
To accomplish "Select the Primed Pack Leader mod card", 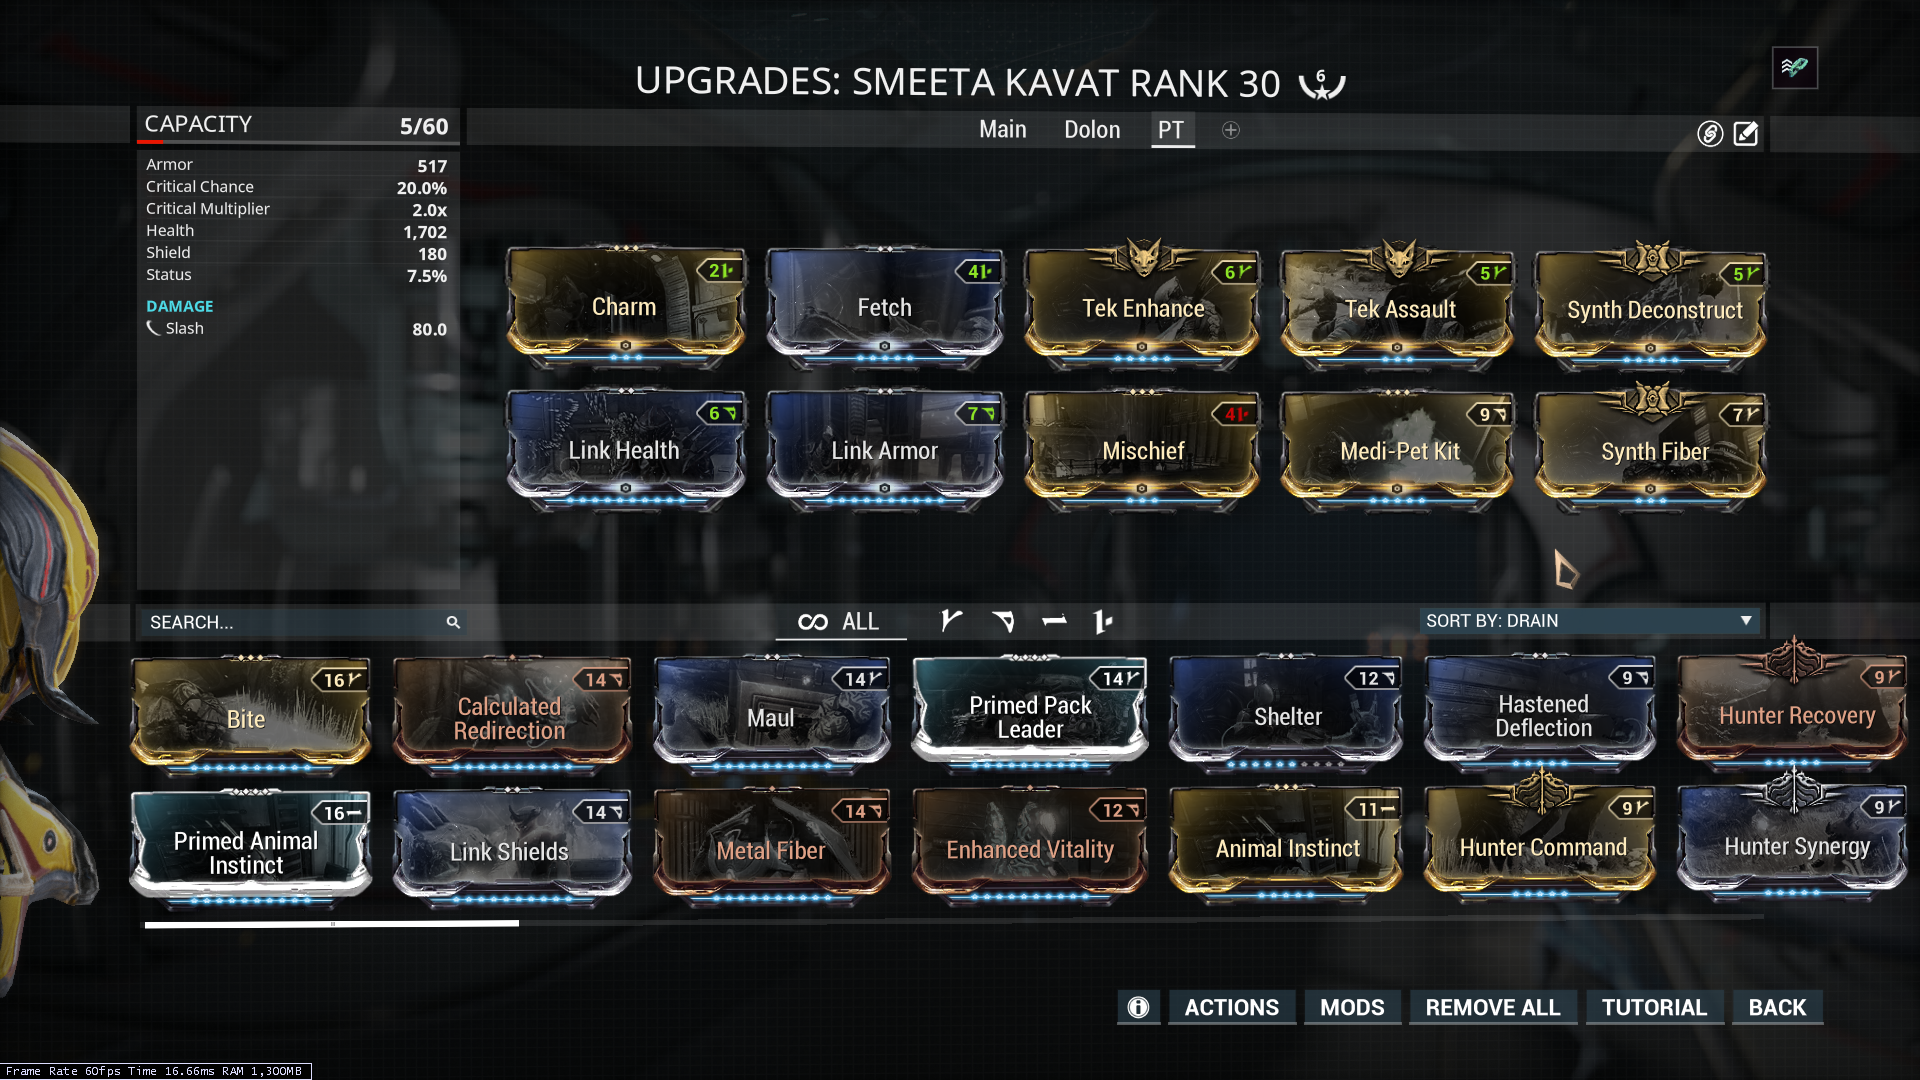I will click(1029, 714).
